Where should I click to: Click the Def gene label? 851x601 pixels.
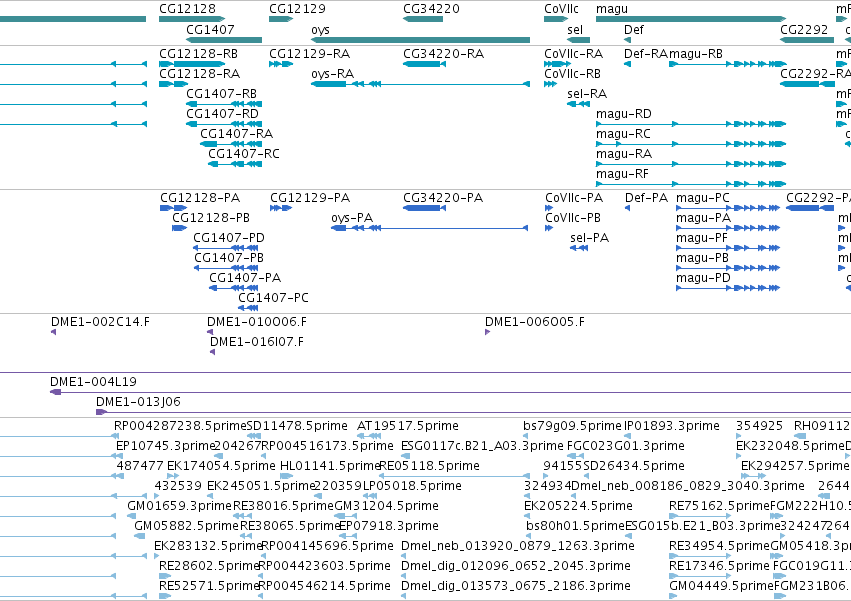[x=634, y=29]
